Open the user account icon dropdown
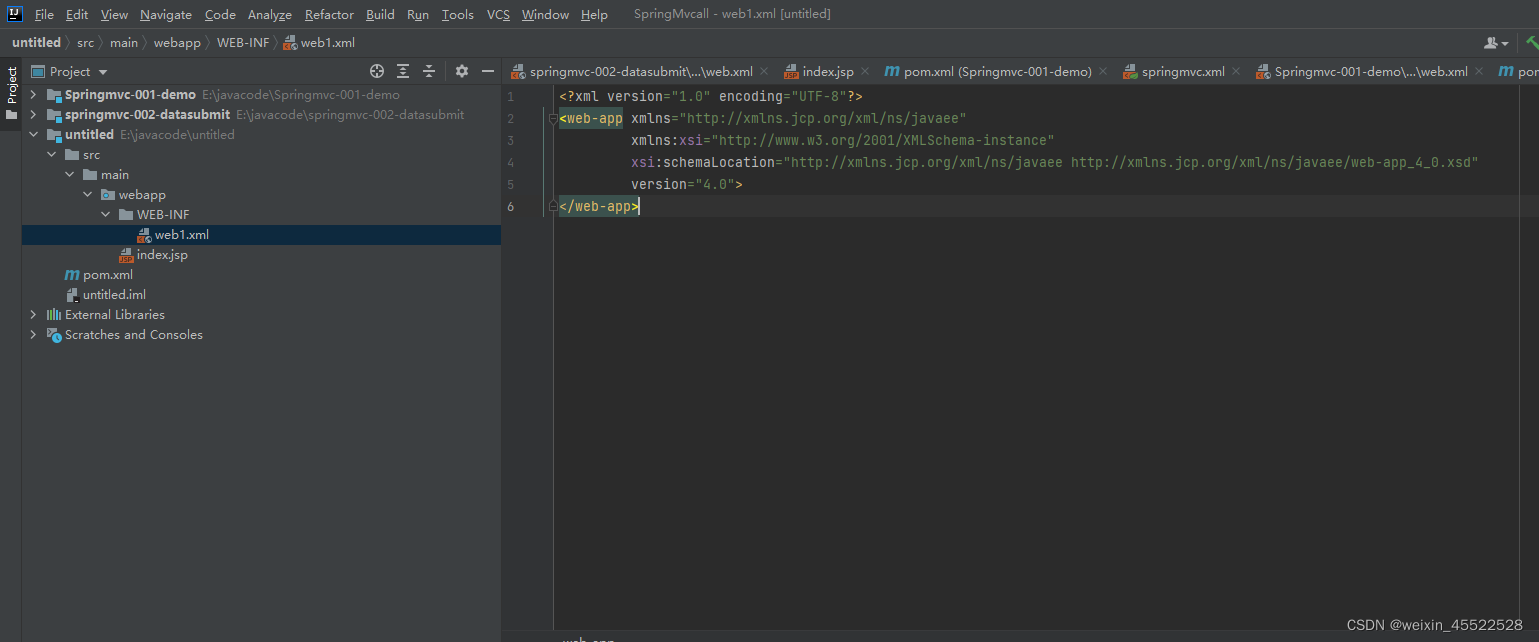1539x642 pixels. click(1496, 43)
